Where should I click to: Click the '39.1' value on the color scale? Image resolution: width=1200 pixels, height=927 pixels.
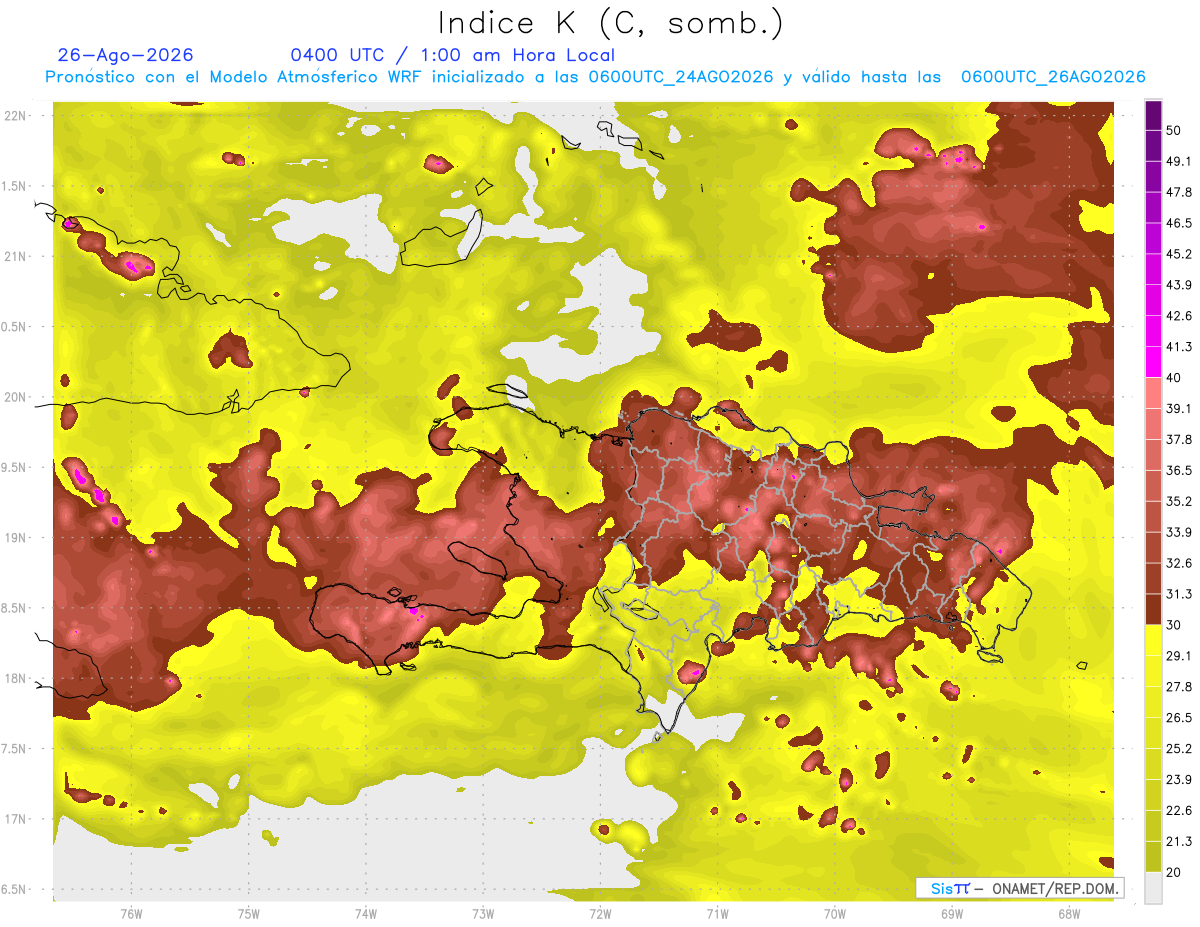coord(1179,409)
